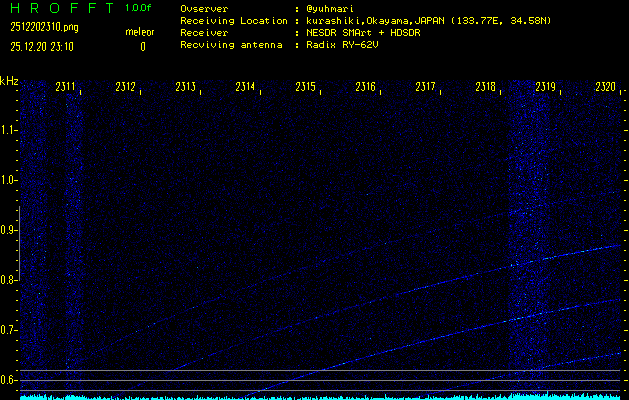Image resolution: width=629 pixels, height=400 pixels.
Task: Click the 2319 time marker
Action: (x=545, y=87)
